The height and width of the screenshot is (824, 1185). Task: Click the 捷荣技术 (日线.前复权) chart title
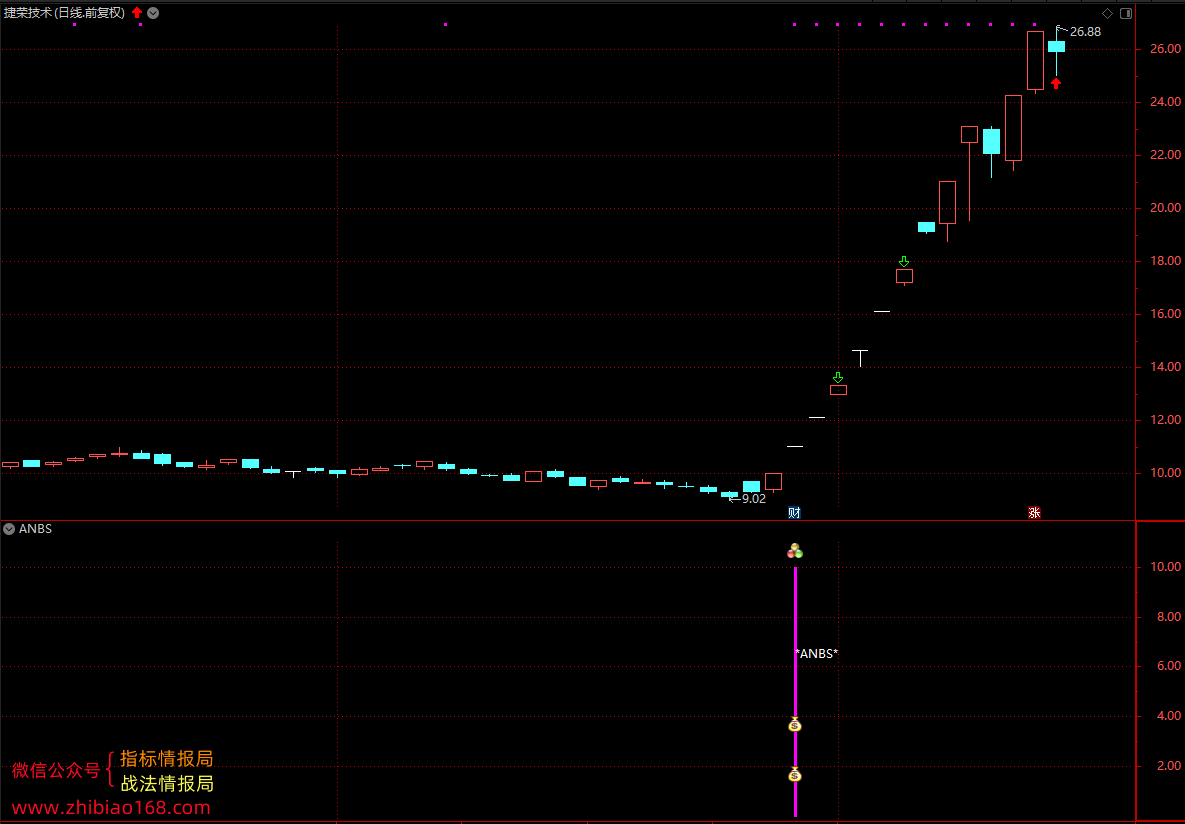point(65,13)
